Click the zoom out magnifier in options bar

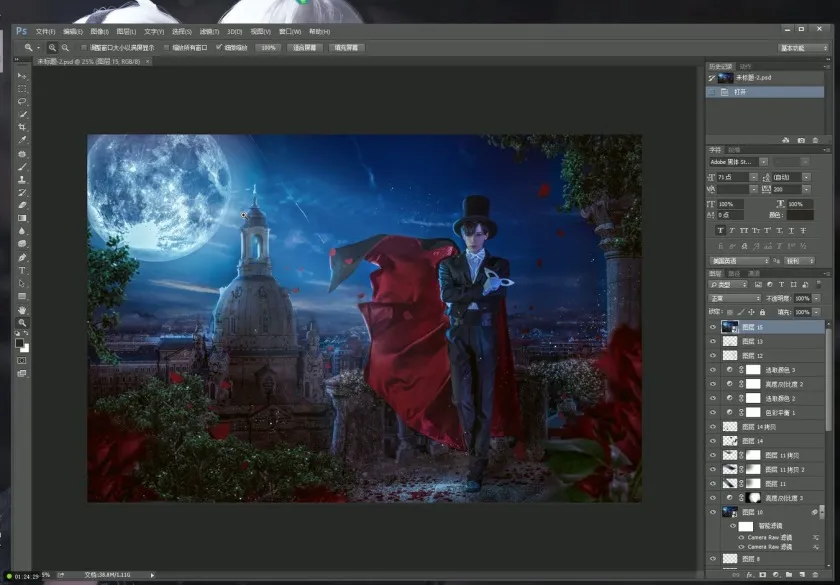point(65,47)
